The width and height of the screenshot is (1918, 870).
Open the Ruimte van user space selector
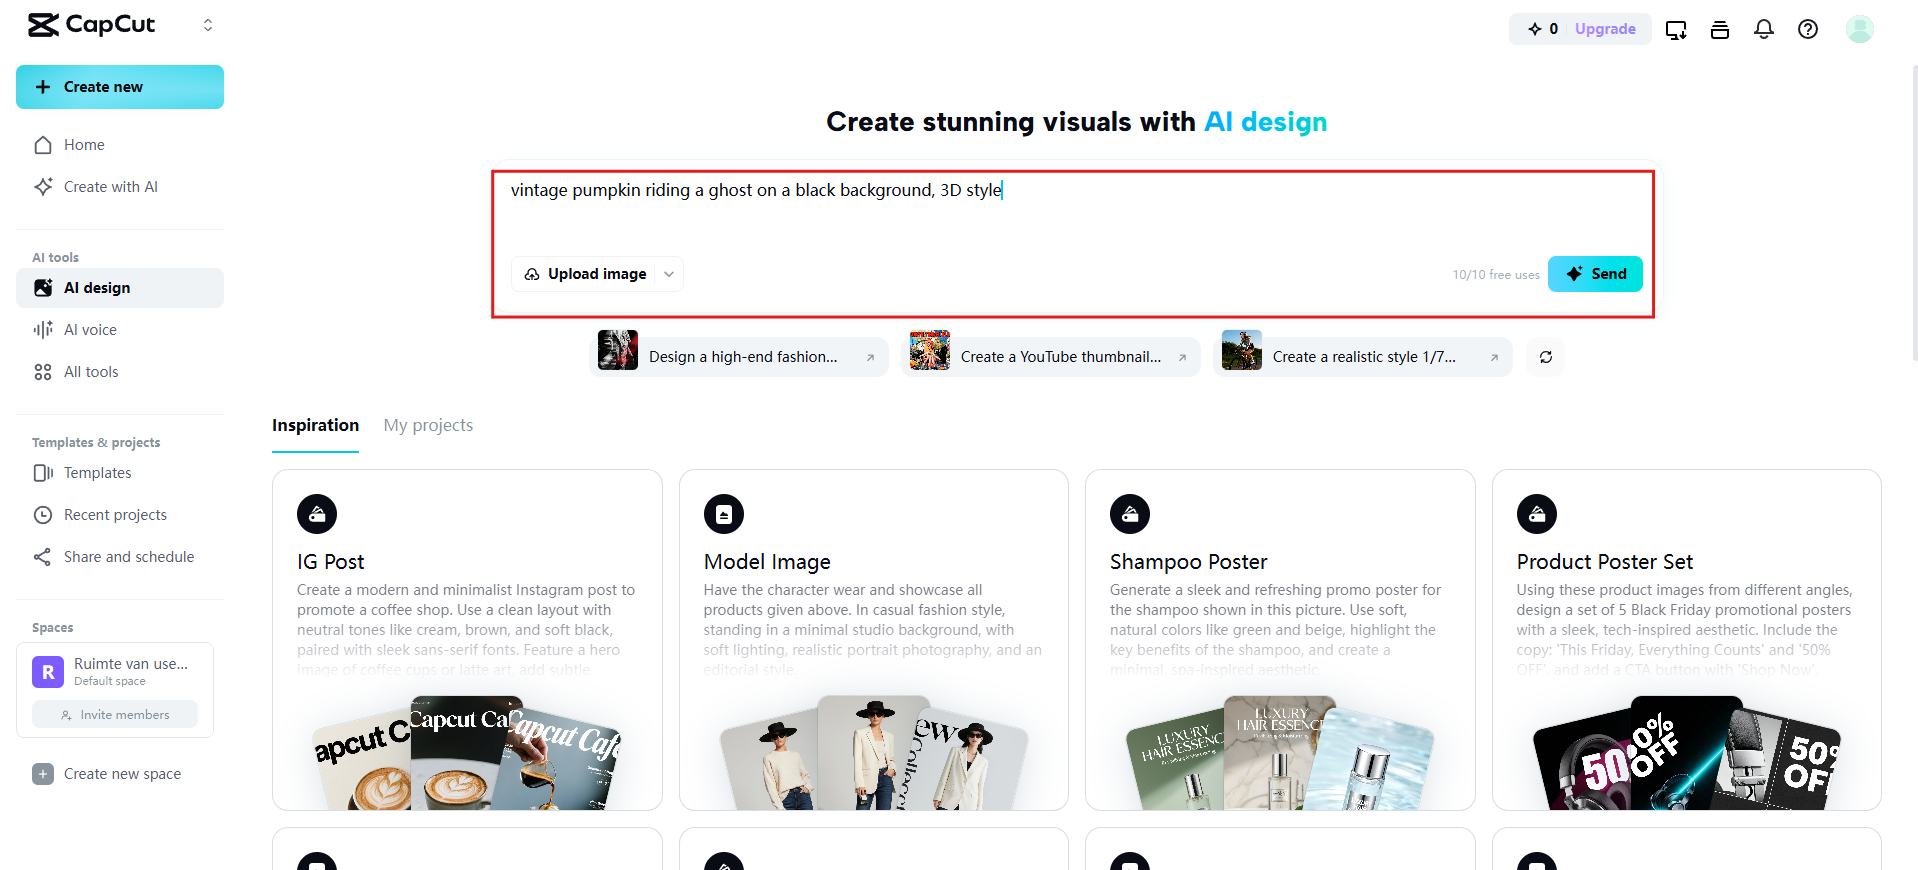pos(115,671)
